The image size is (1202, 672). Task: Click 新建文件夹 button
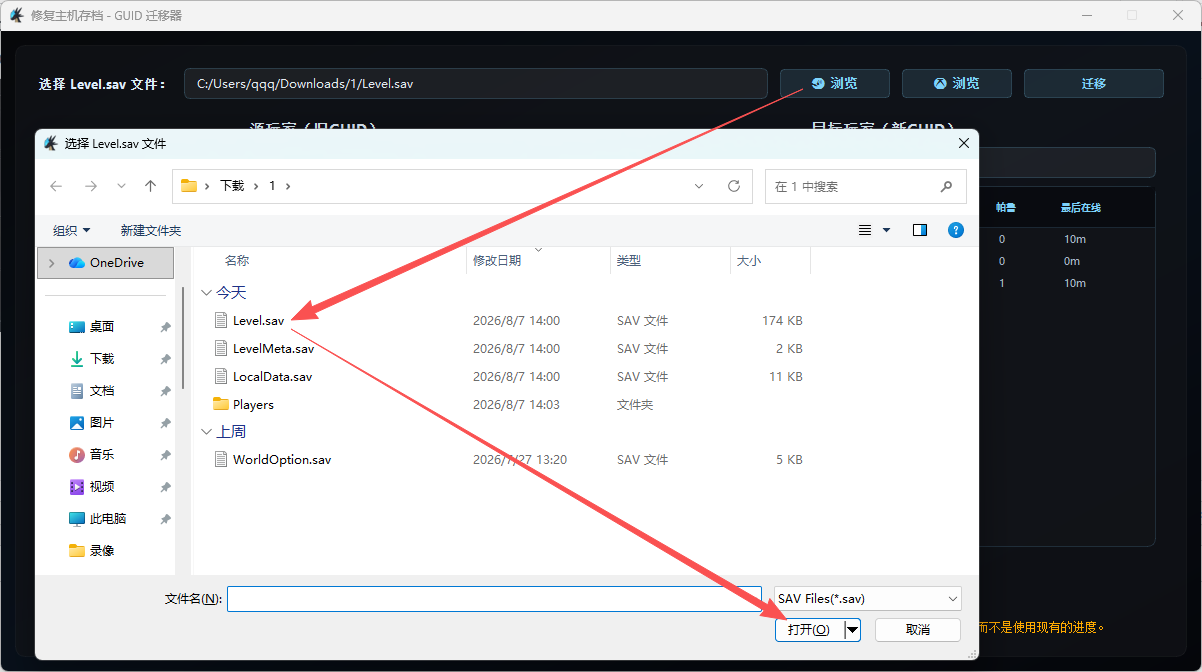click(x=151, y=230)
